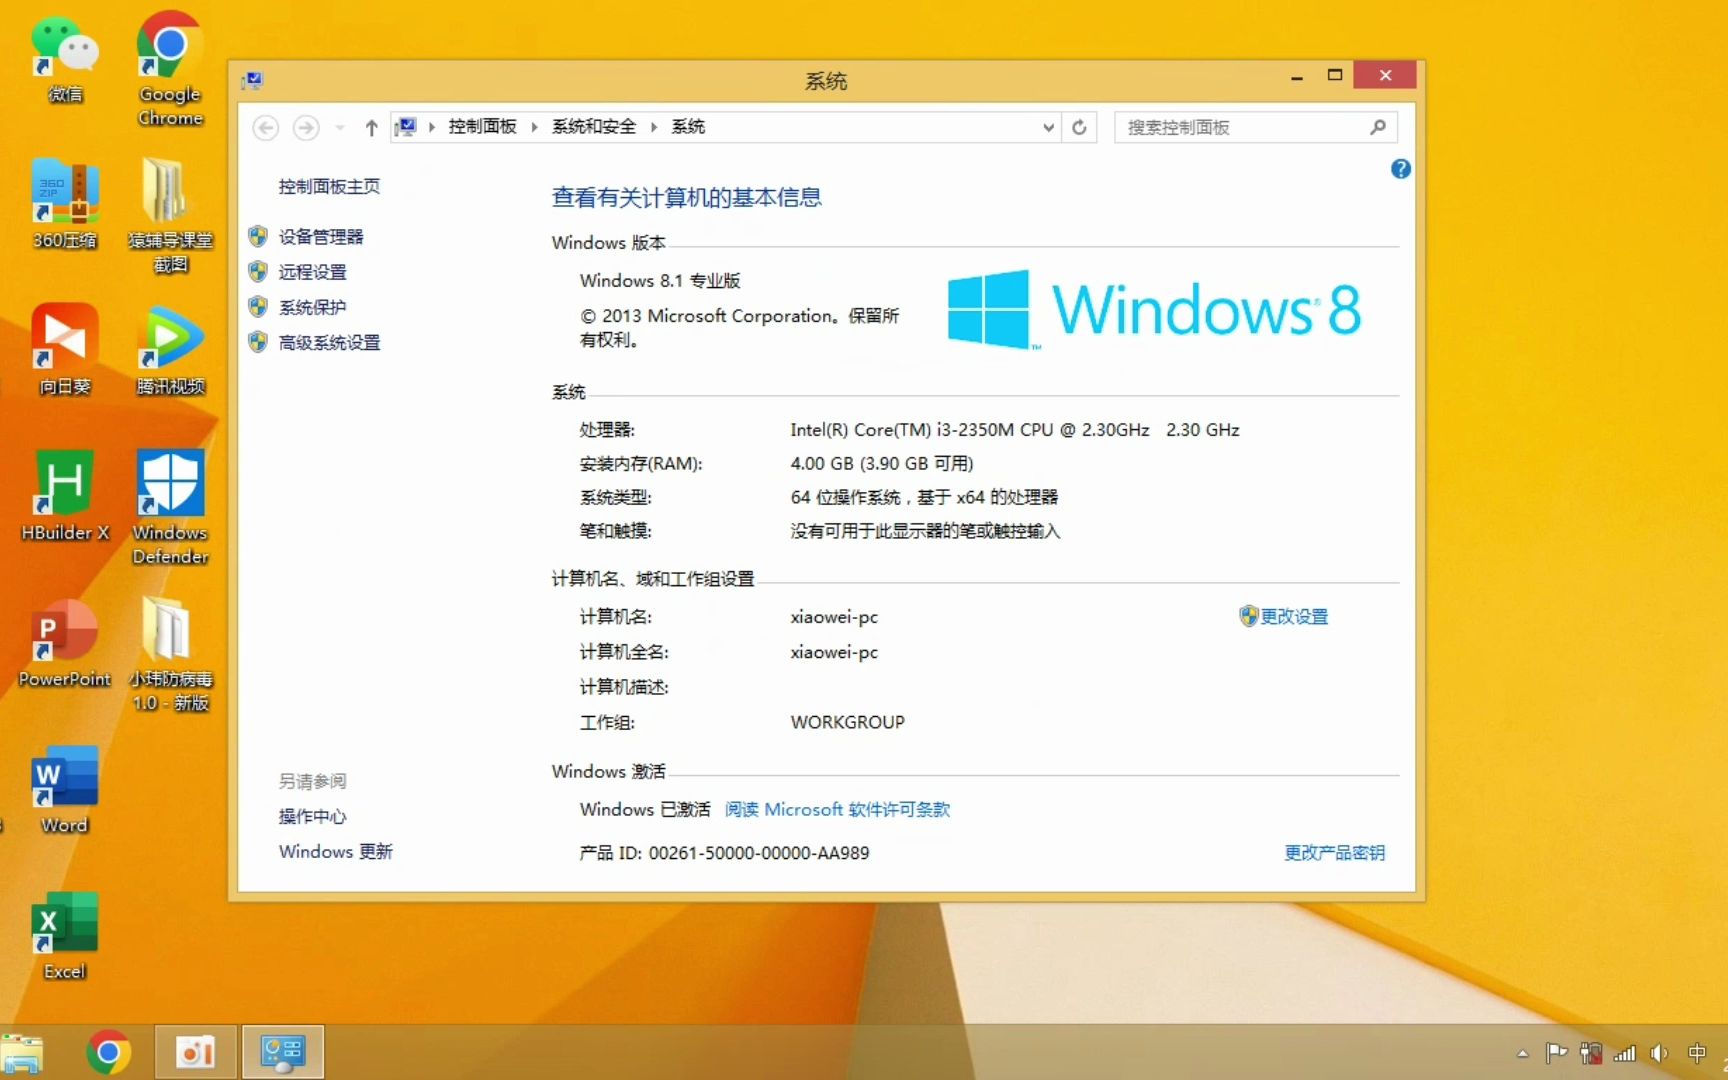Screen dimensions: 1728x1080
Task: Click the back navigation arrow
Action: pyautogui.click(x=265, y=127)
